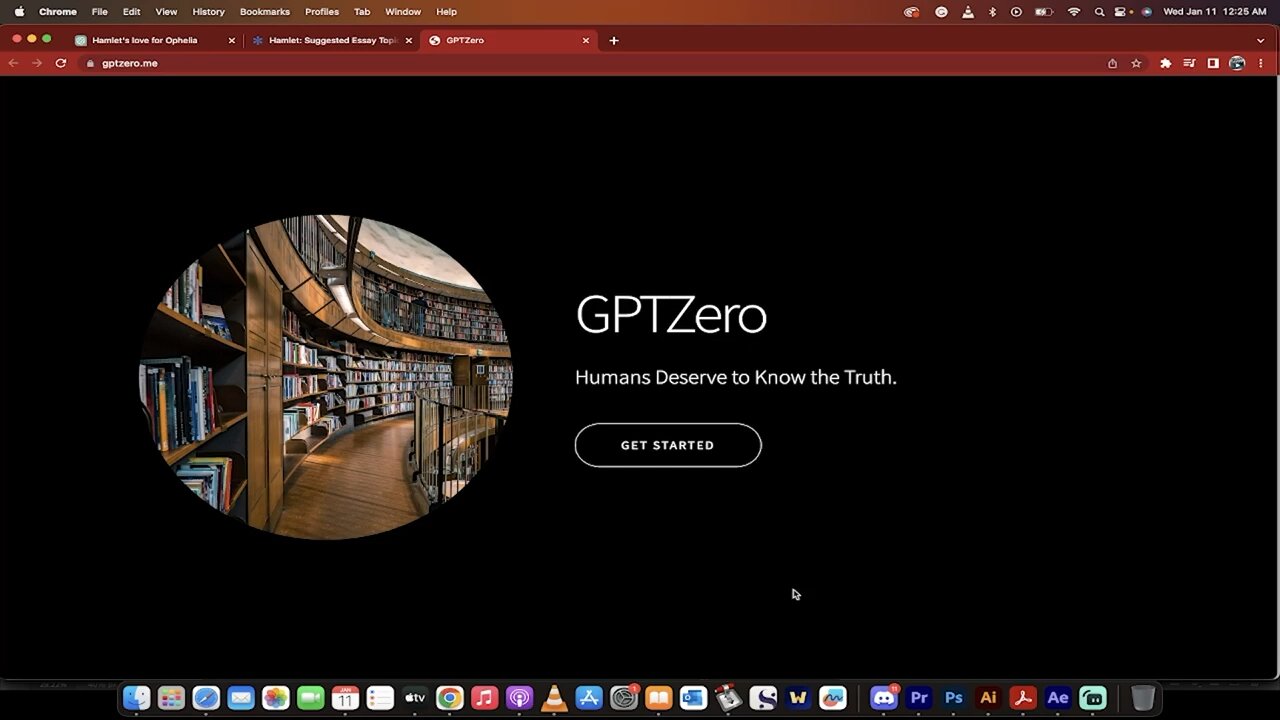The image size is (1280, 720).
Task: Open Premiere Pro from the dock
Action: pyautogui.click(x=919, y=698)
